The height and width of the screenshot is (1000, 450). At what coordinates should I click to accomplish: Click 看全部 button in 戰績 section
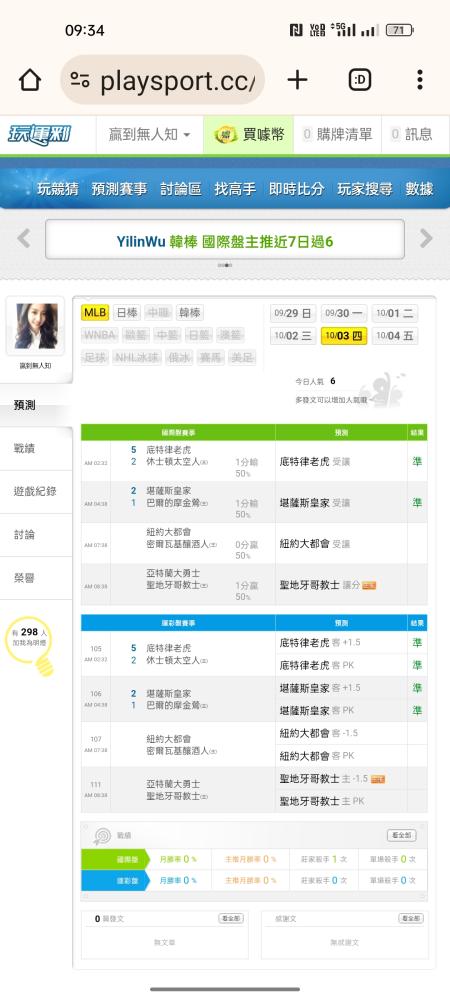click(x=402, y=835)
